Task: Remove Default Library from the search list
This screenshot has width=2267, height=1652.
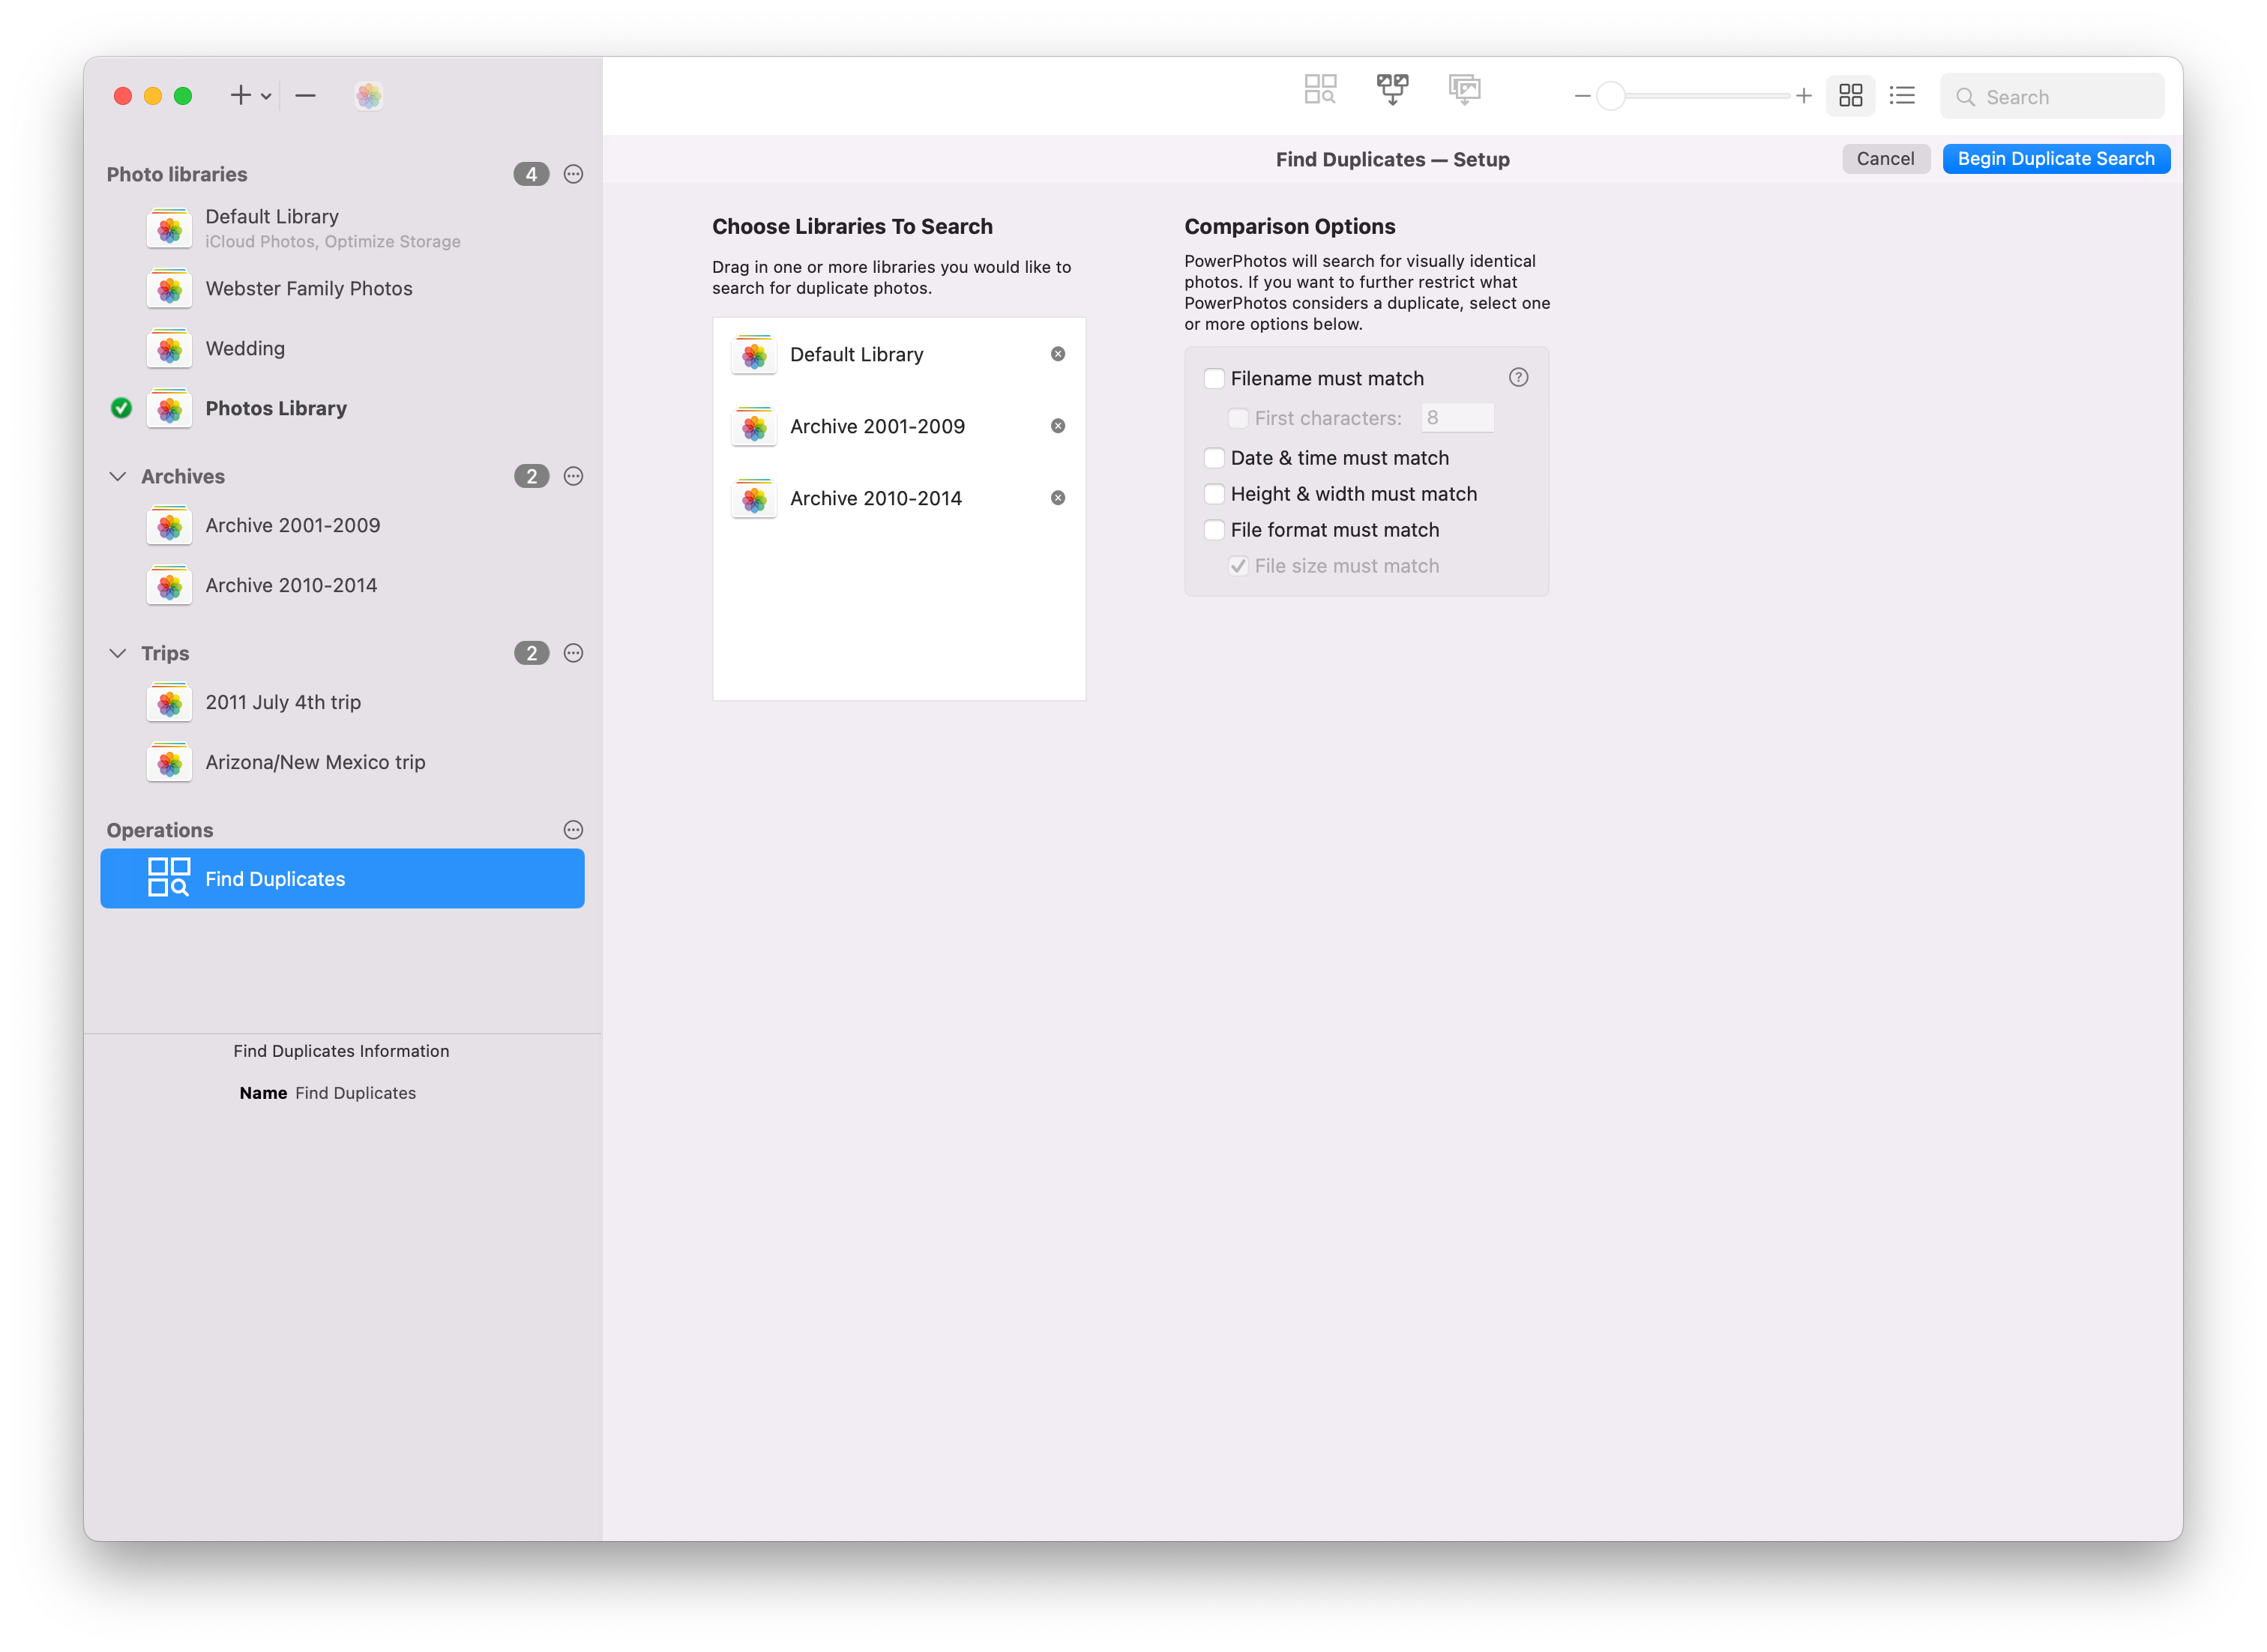Action: pos(1058,355)
